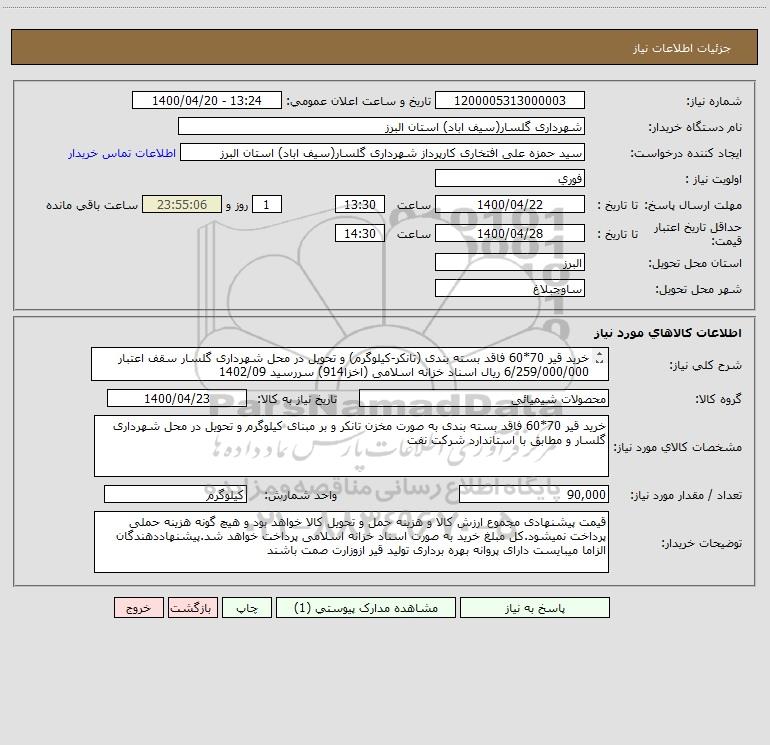
Task: Click the label نام دستگاه خریدار
Action: [695, 127]
